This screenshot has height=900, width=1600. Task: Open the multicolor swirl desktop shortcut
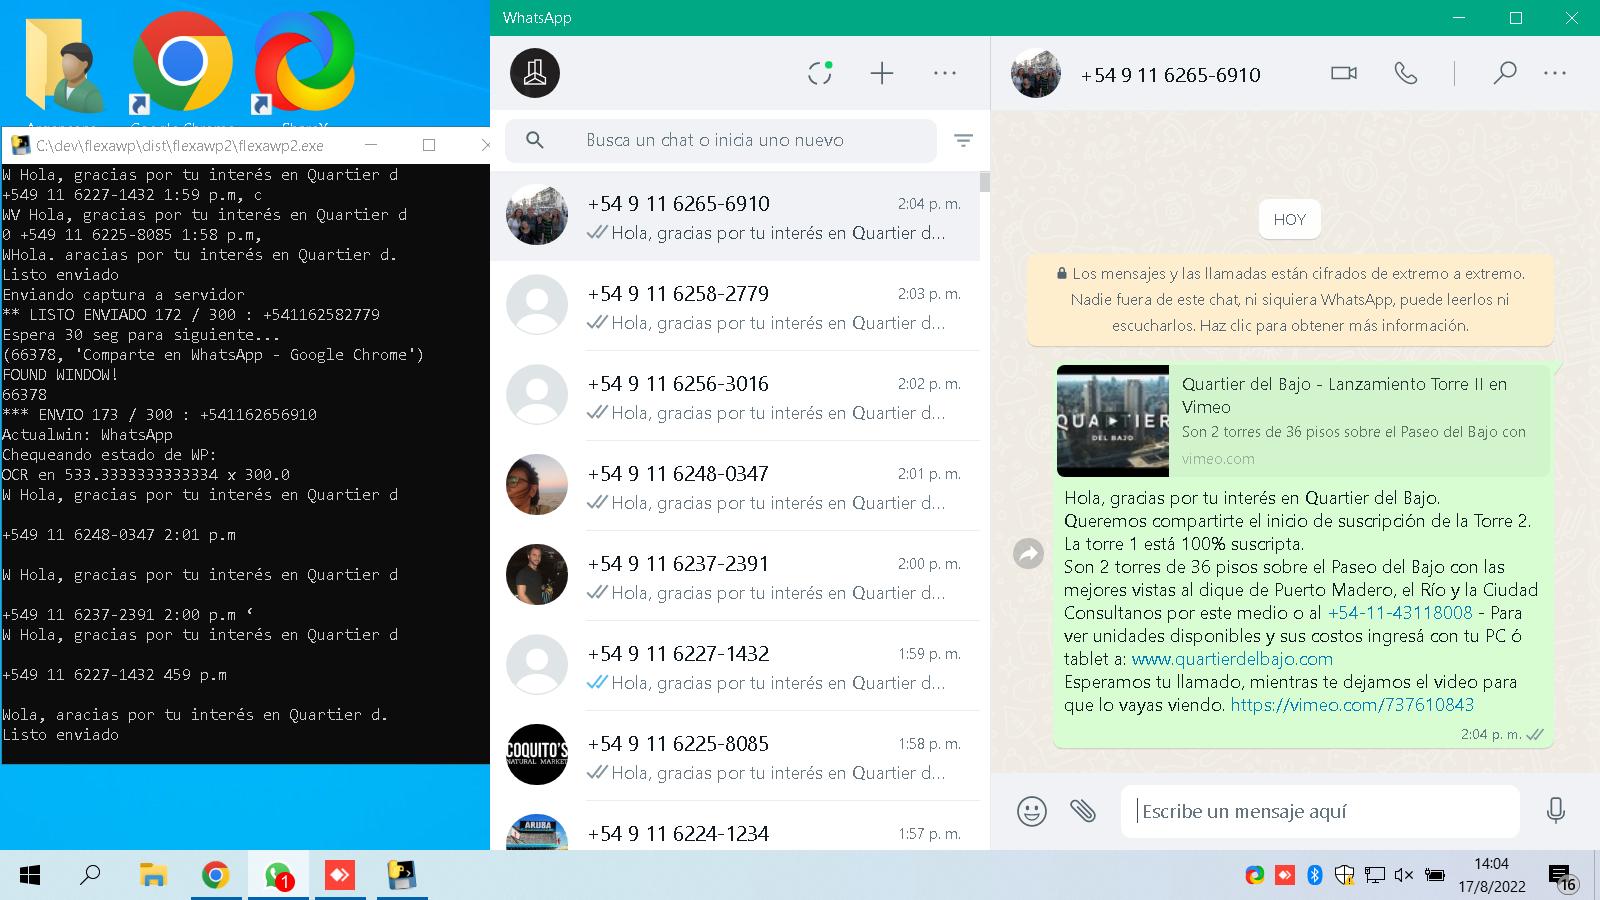[x=304, y=63]
